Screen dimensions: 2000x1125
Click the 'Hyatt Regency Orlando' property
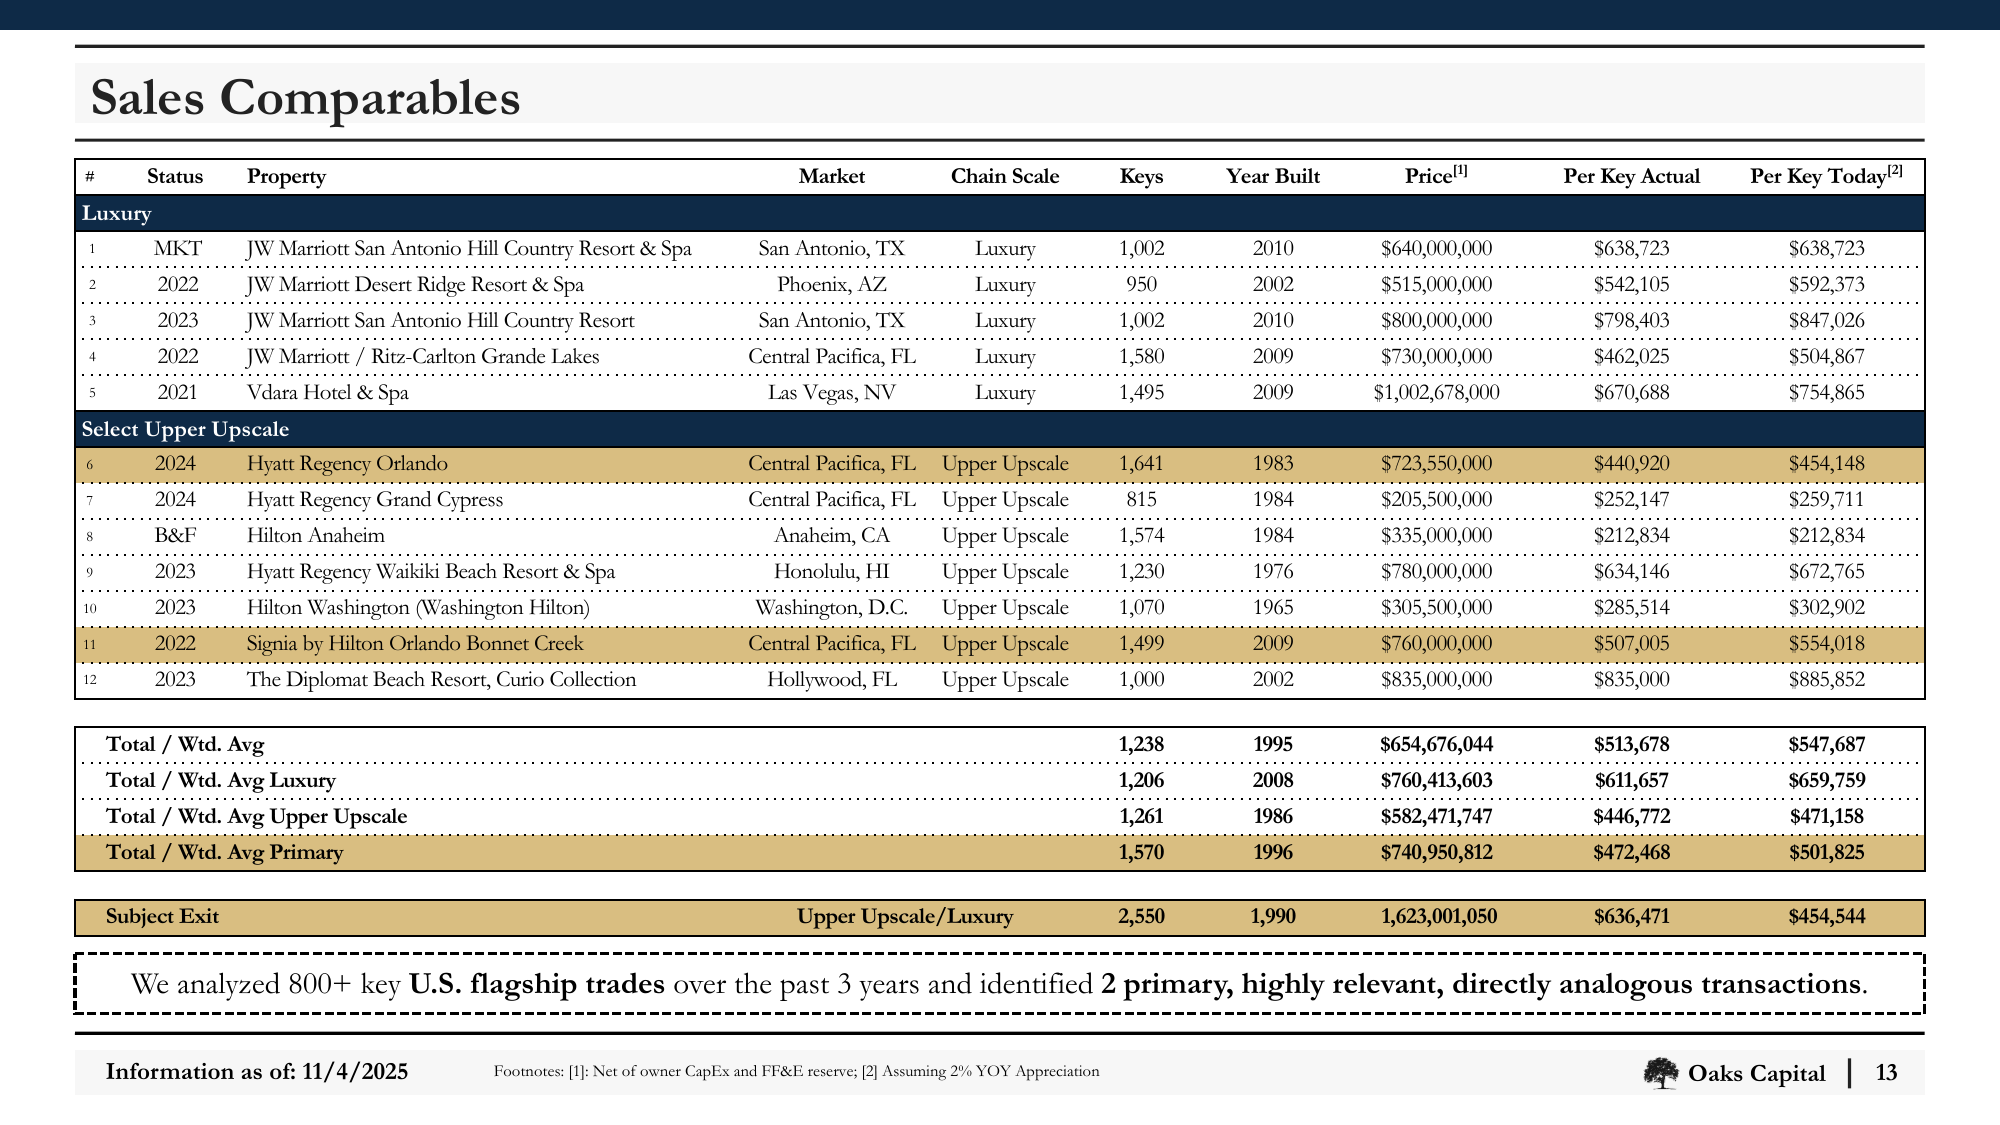(347, 463)
